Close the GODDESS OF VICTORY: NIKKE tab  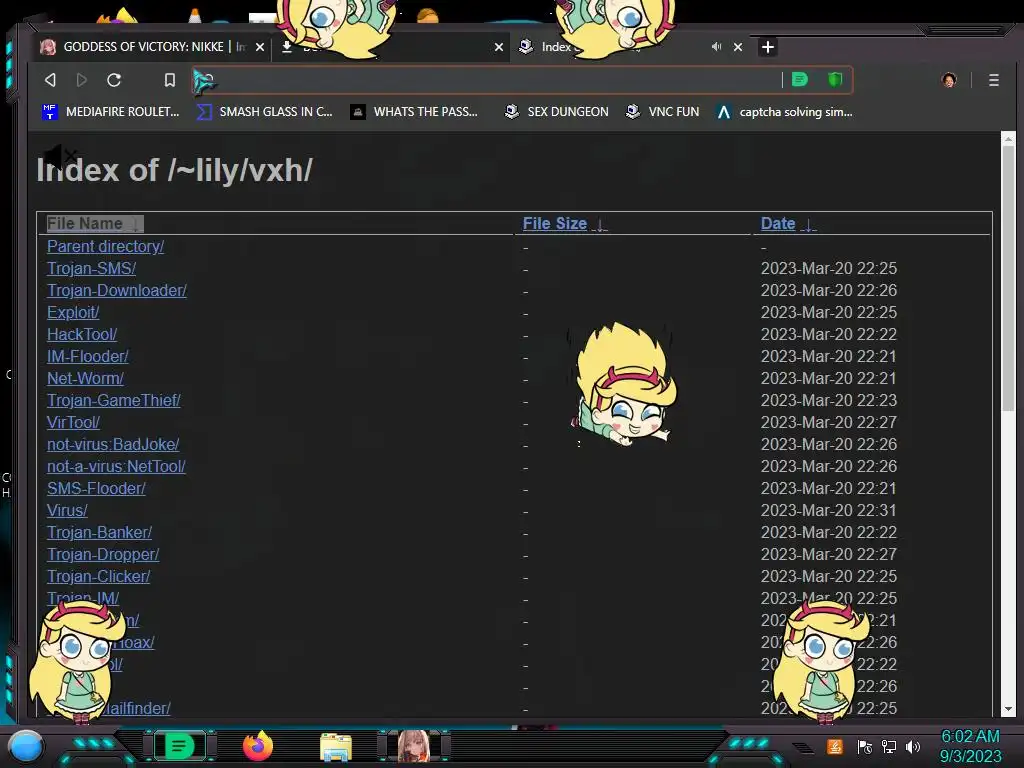click(x=260, y=47)
